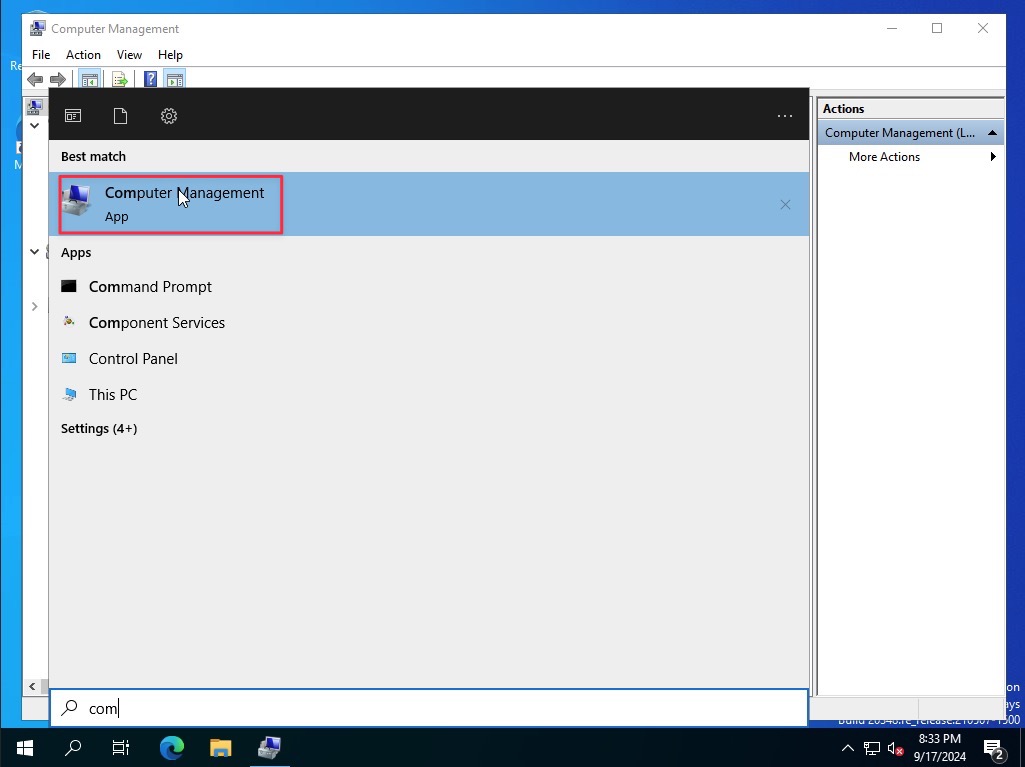
Task: Open More Actions submenu in Actions pane
Action: click(910, 157)
